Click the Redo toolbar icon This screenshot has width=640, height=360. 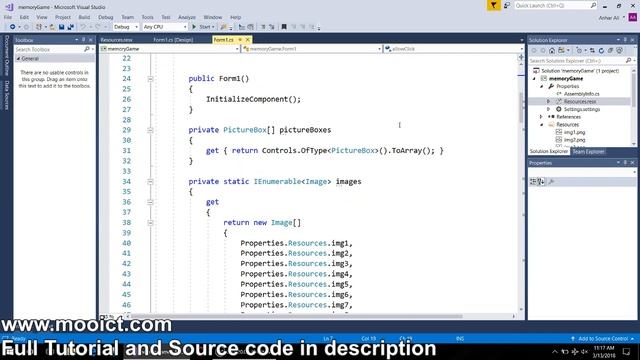(x=98, y=27)
